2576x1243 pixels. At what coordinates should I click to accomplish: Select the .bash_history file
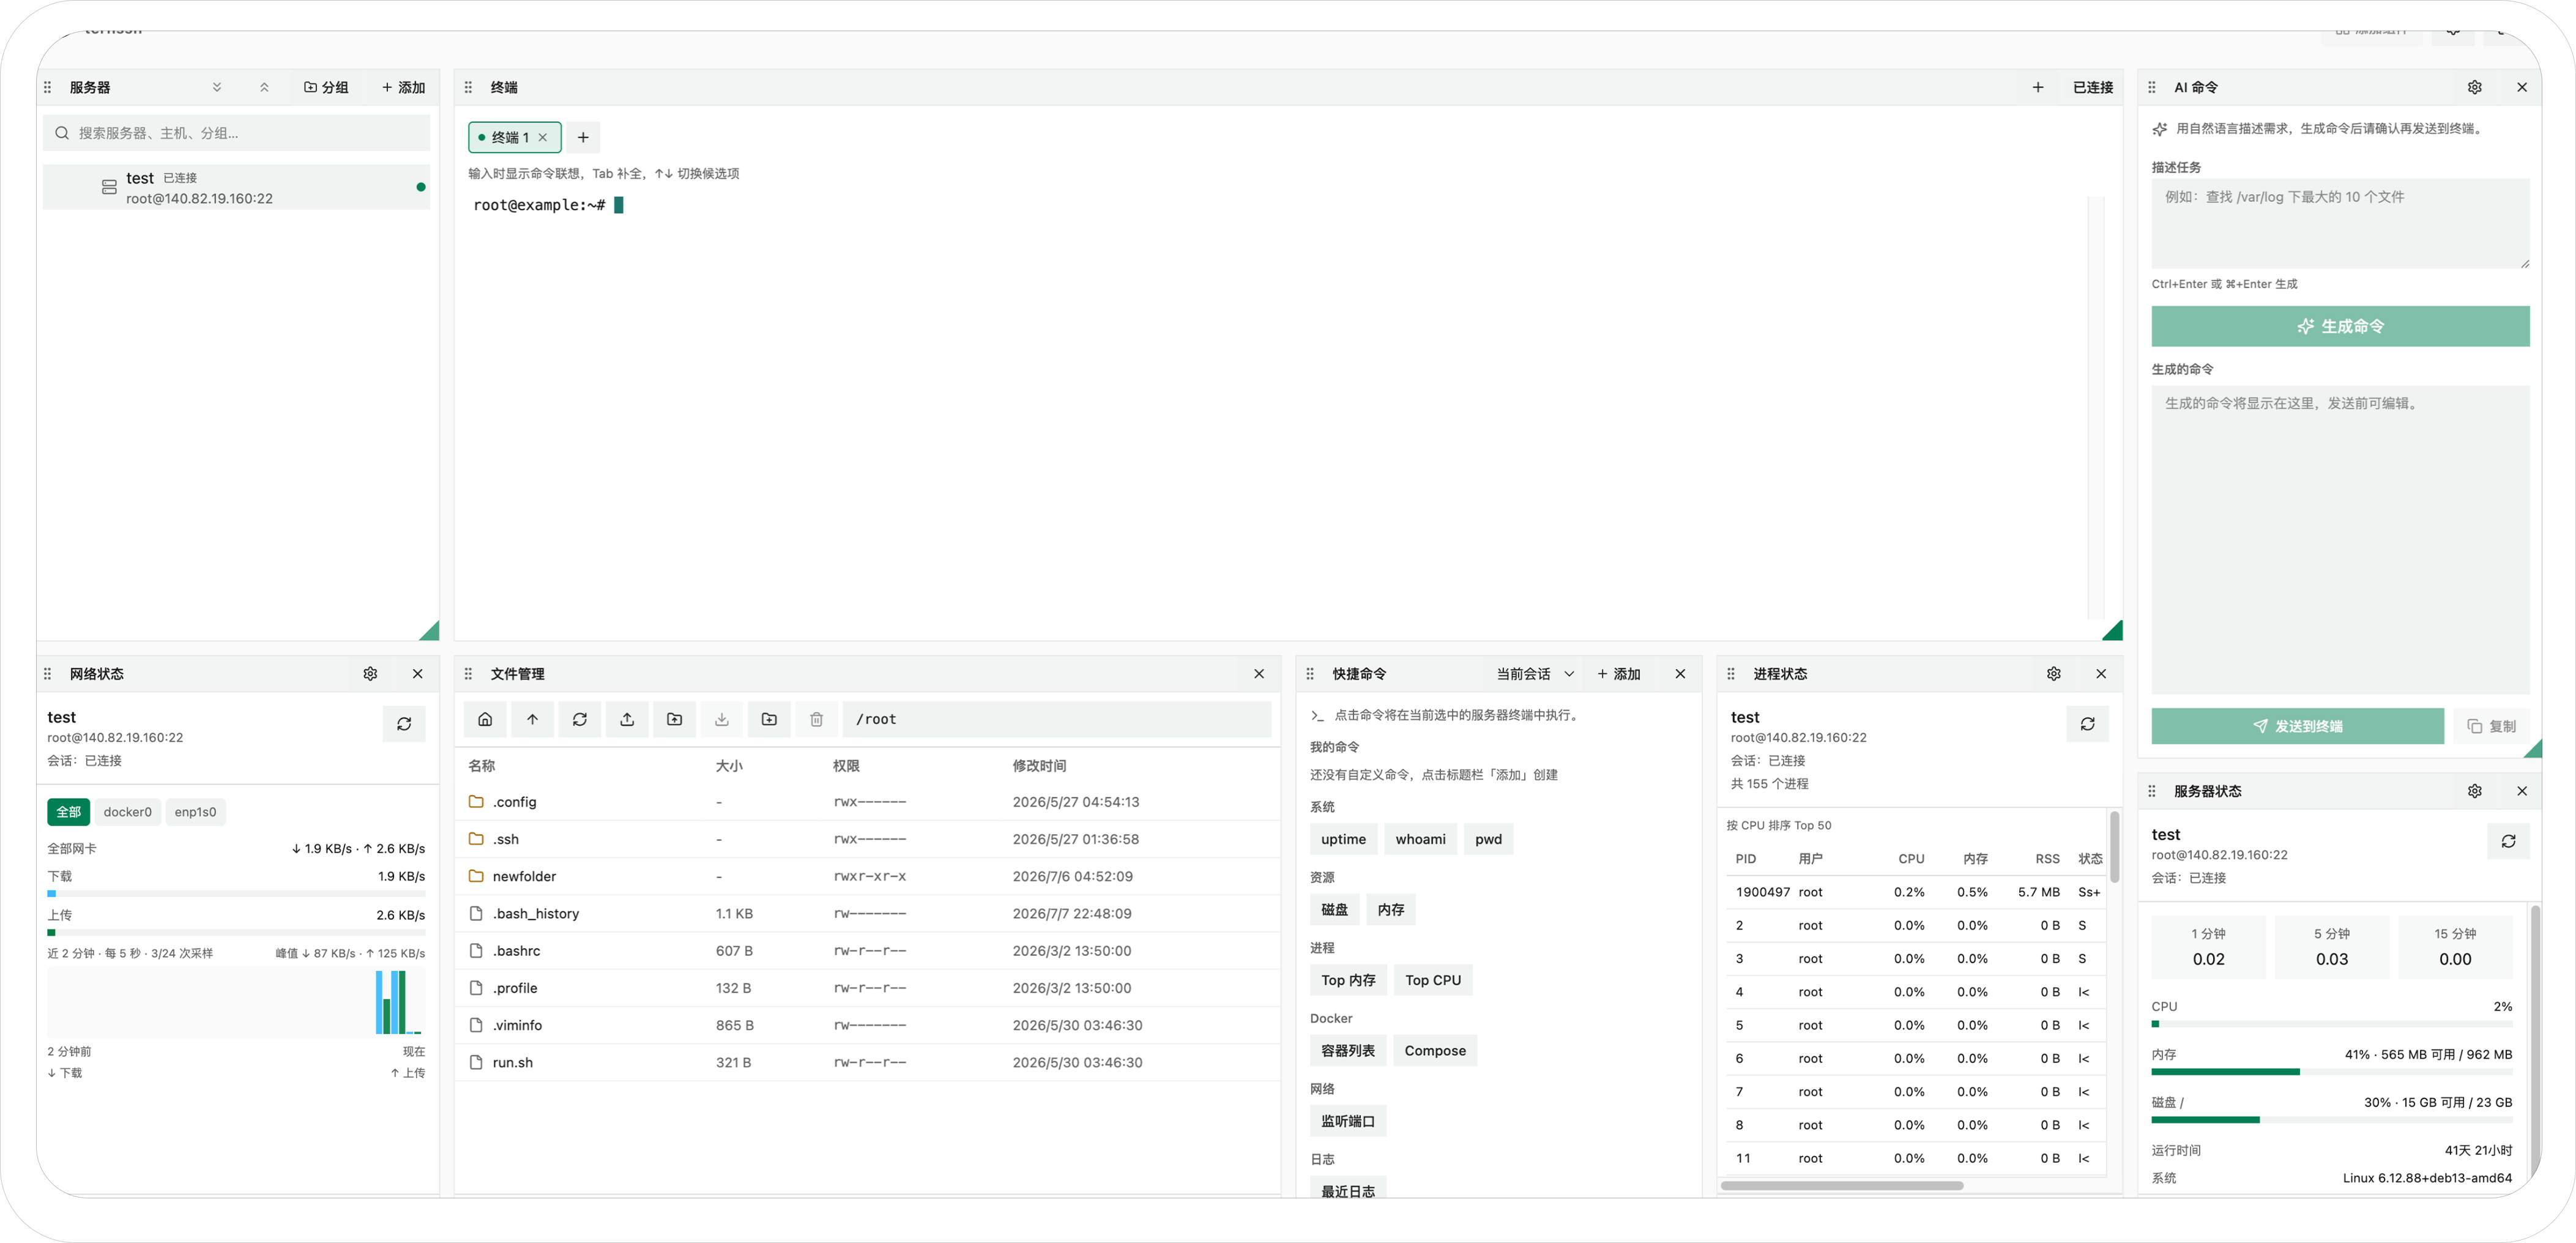coord(867,913)
